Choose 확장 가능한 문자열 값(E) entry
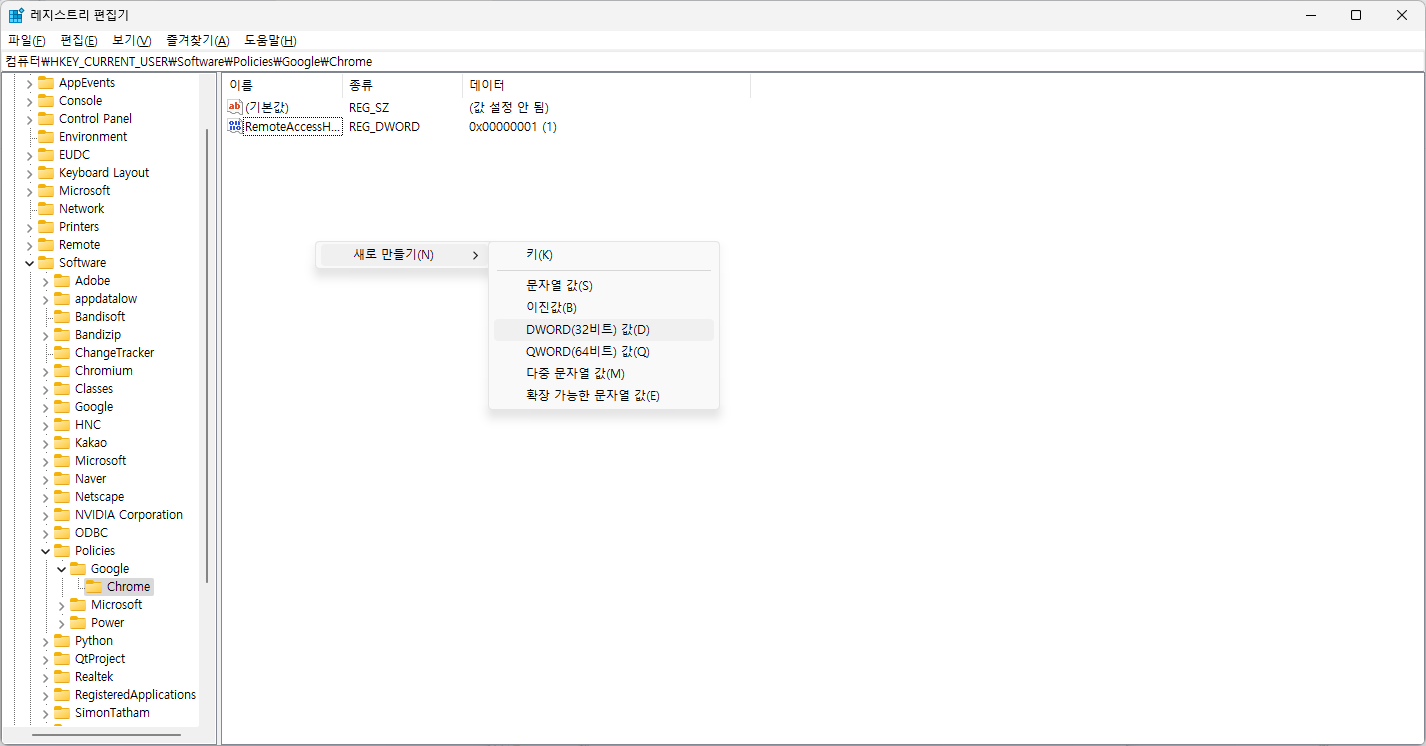 604,396
